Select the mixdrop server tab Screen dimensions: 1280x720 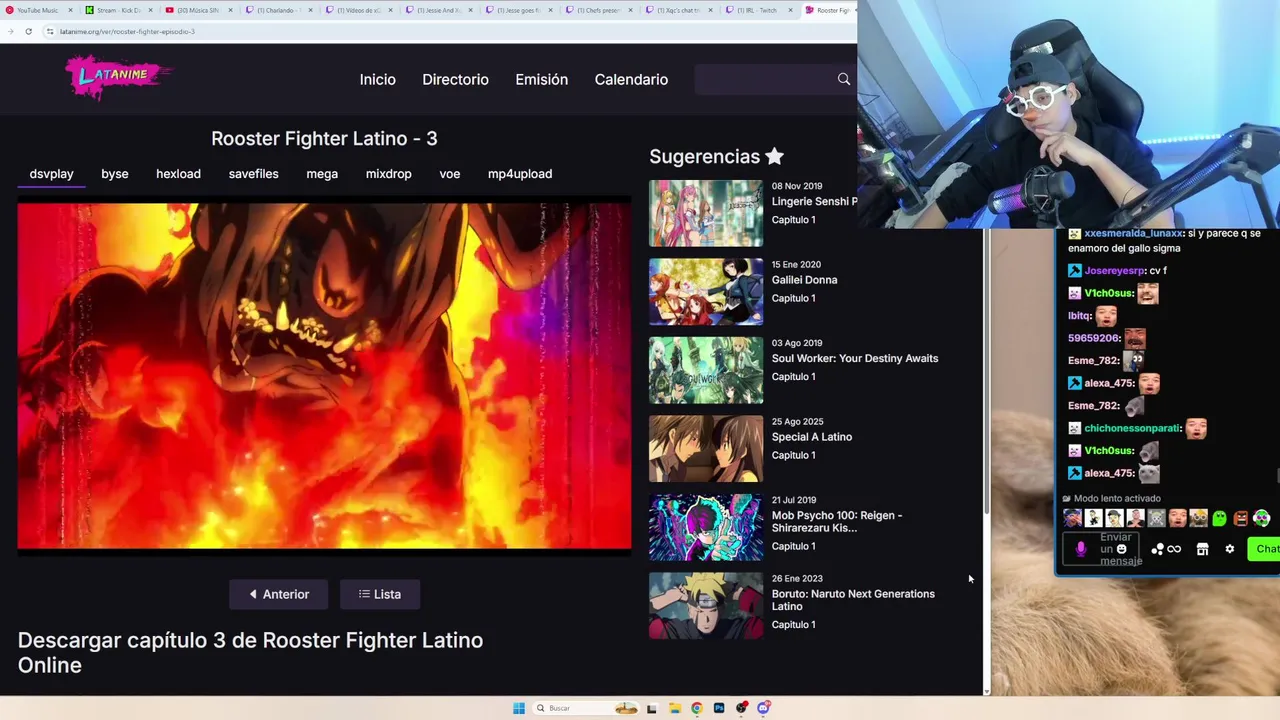[389, 174]
